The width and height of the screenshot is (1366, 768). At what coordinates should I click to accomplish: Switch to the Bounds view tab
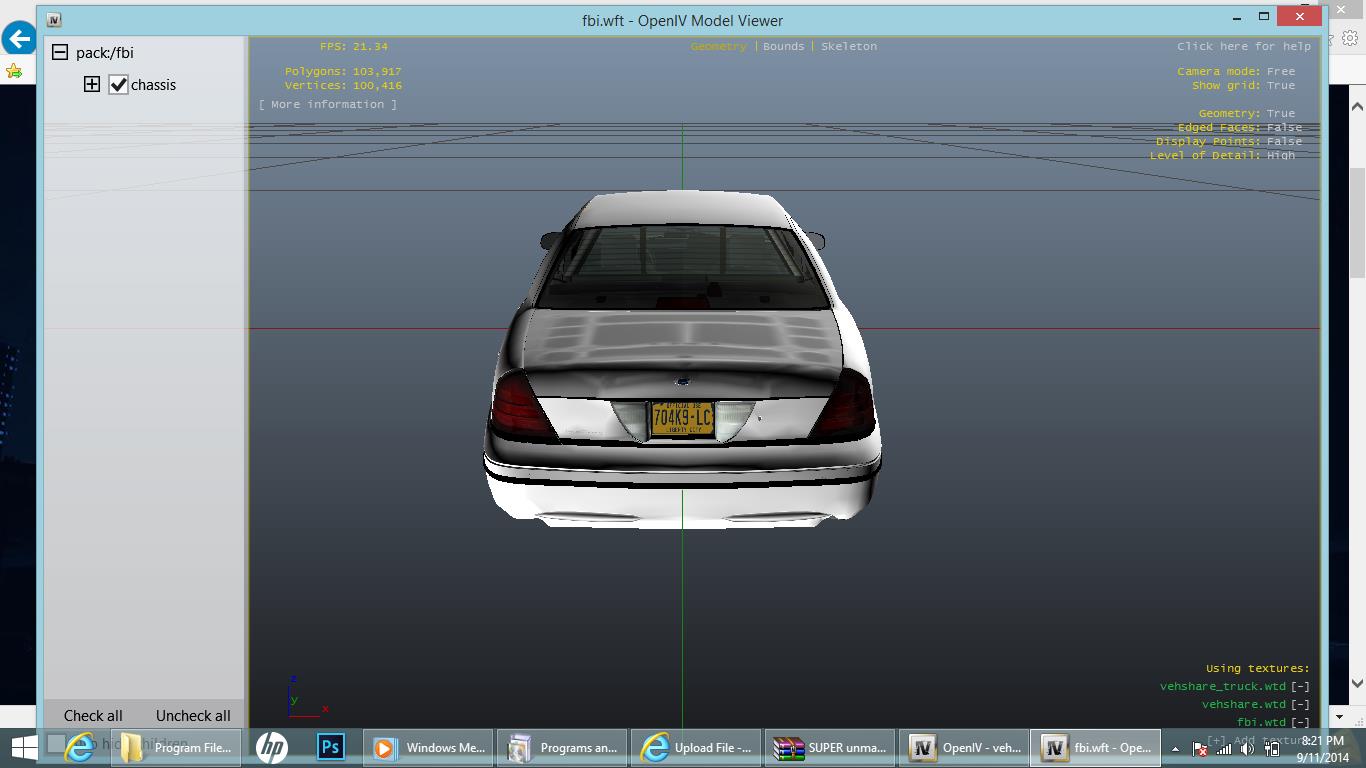pyautogui.click(x=783, y=47)
